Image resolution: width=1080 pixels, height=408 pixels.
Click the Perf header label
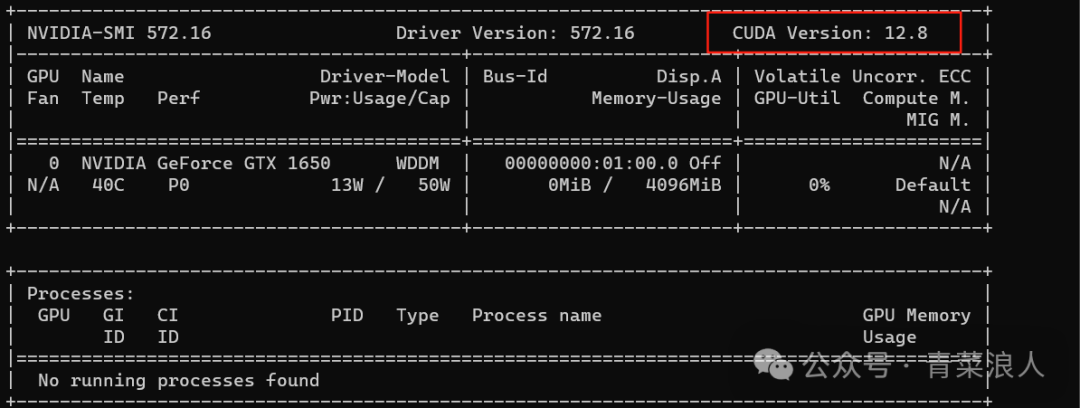point(178,98)
